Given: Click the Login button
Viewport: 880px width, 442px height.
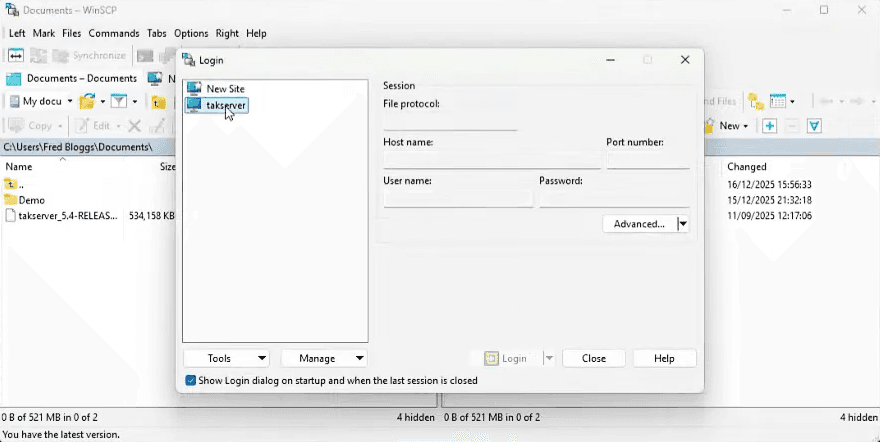Looking at the screenshot, I should pos(507,358).
